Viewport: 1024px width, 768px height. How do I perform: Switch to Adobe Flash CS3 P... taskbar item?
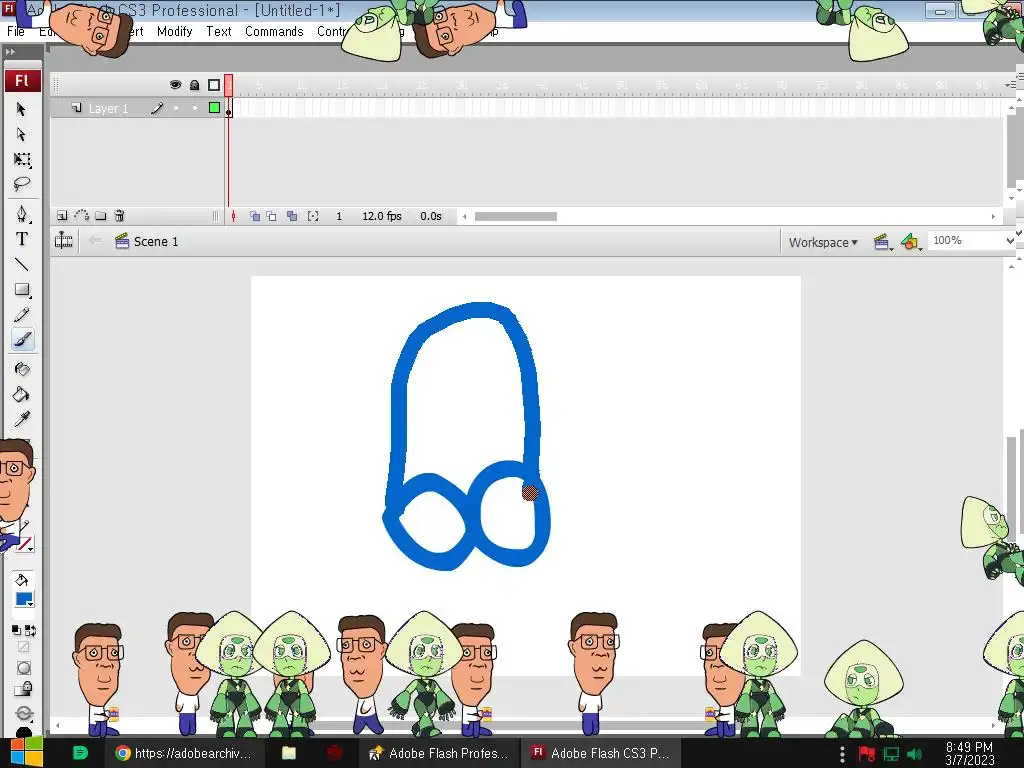click(600, 753)
